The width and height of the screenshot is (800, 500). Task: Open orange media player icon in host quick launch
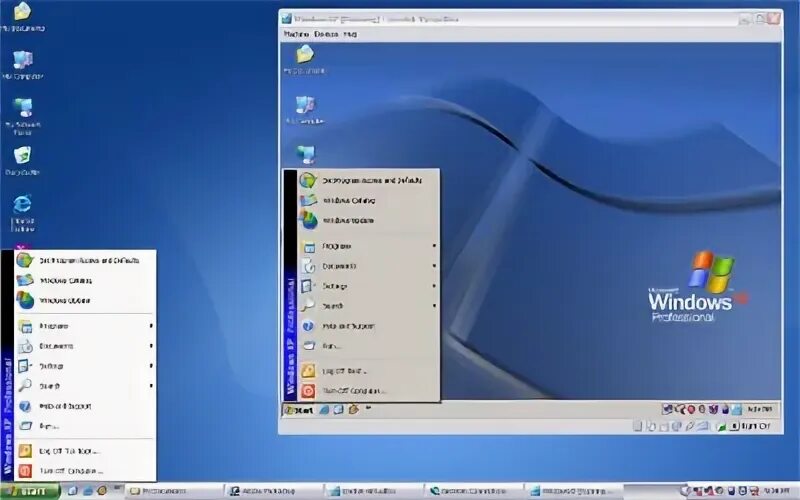tap(102, 491)
